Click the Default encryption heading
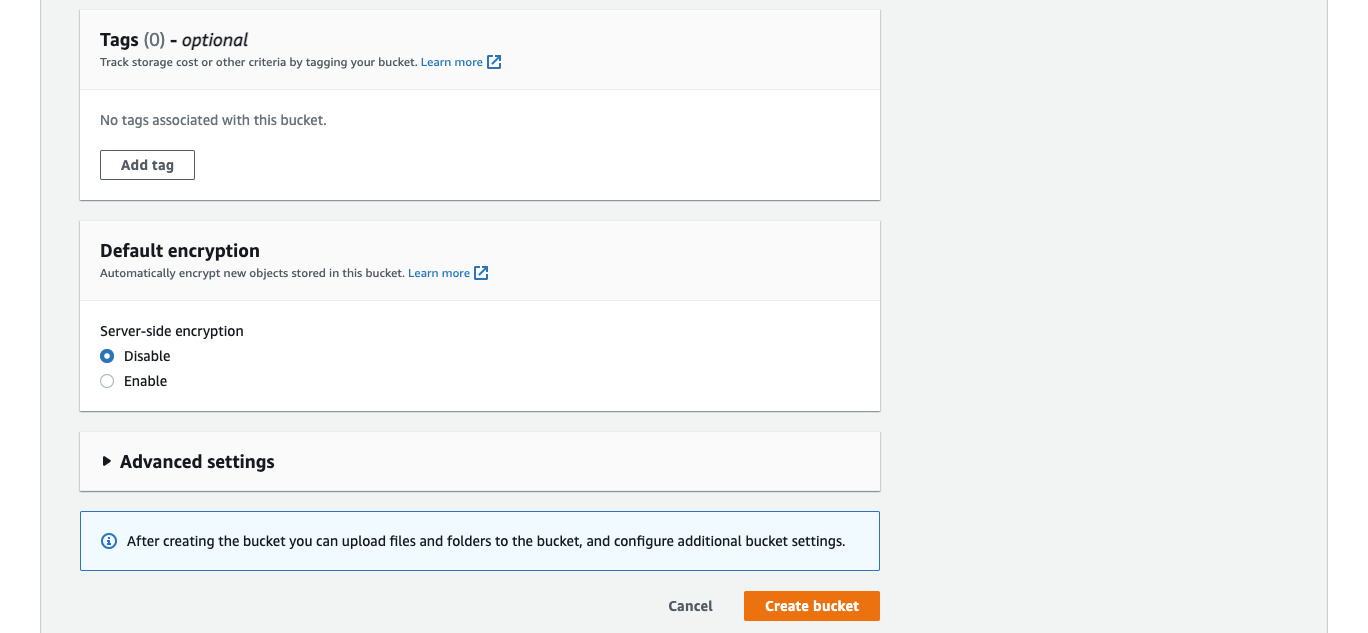The height and width of the screenshot is (633, 1368). click(x=179, y=250)
